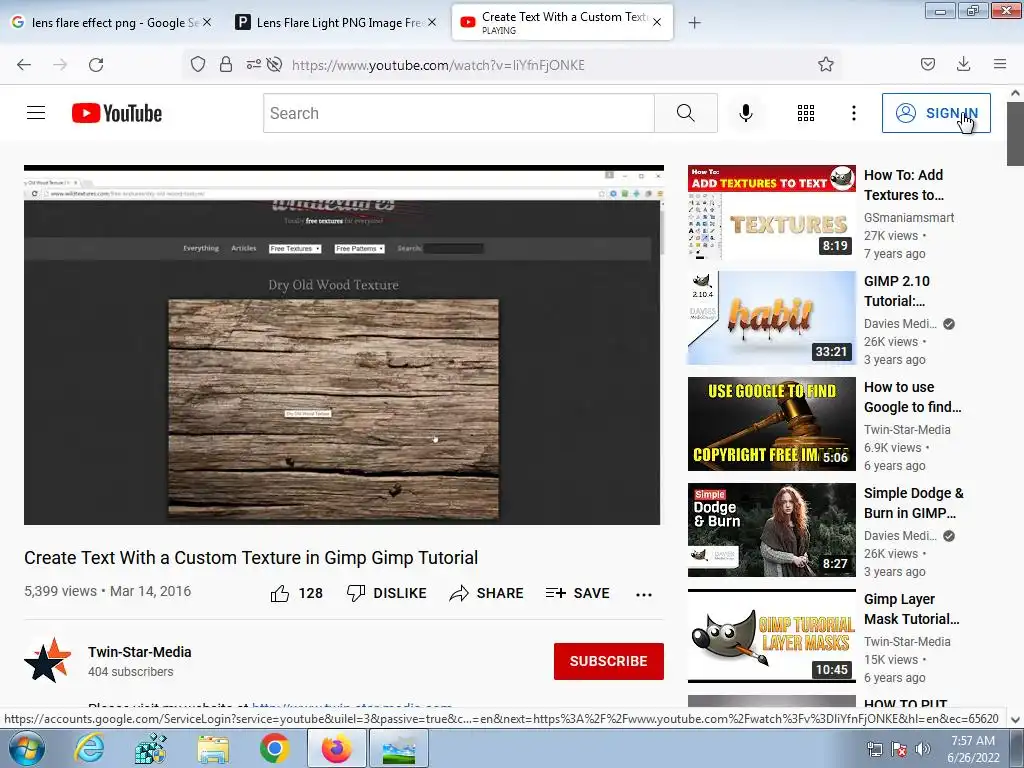The width and height of the screenshot is (1024, 768).
Task: Open Firefox downloads panel
Action: coord(963,64)
